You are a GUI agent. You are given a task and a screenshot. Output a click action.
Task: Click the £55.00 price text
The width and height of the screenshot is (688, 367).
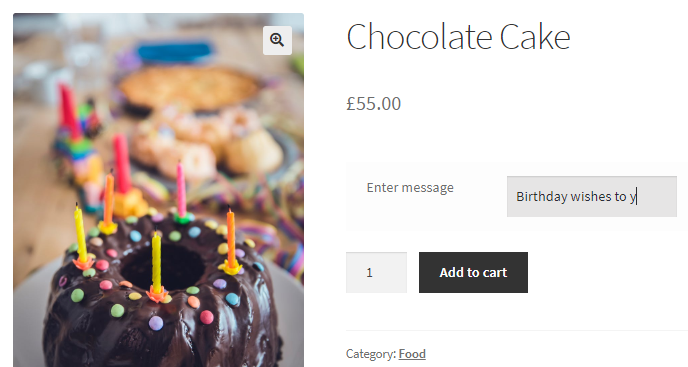[x=373, y=104]
